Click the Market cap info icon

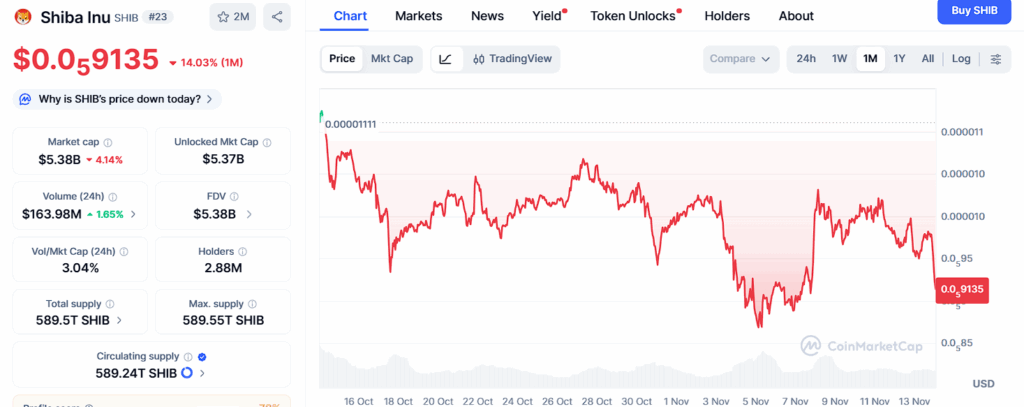(x=108, y=143)
